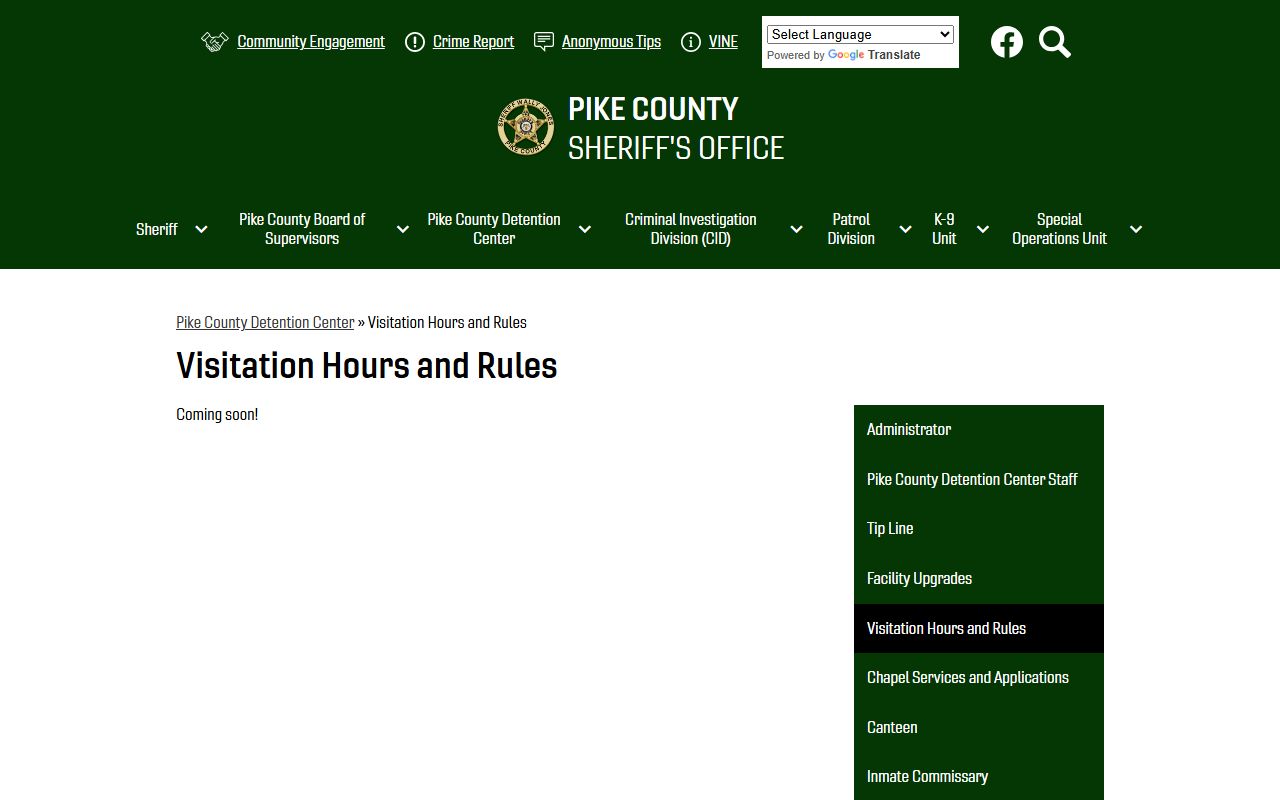The width and height of the screenshot is (1280, 800).
Task: Follow the Anonymous Tips link
Action: [x=611, y=42]
